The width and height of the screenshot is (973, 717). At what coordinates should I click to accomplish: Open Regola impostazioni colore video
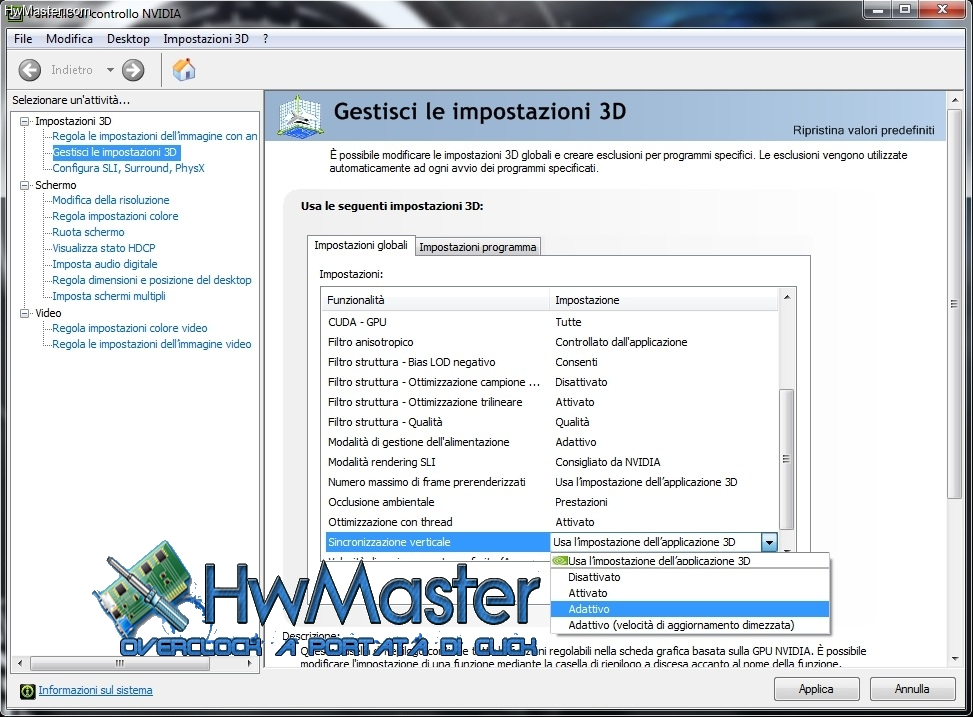click(x=129, y=328)
